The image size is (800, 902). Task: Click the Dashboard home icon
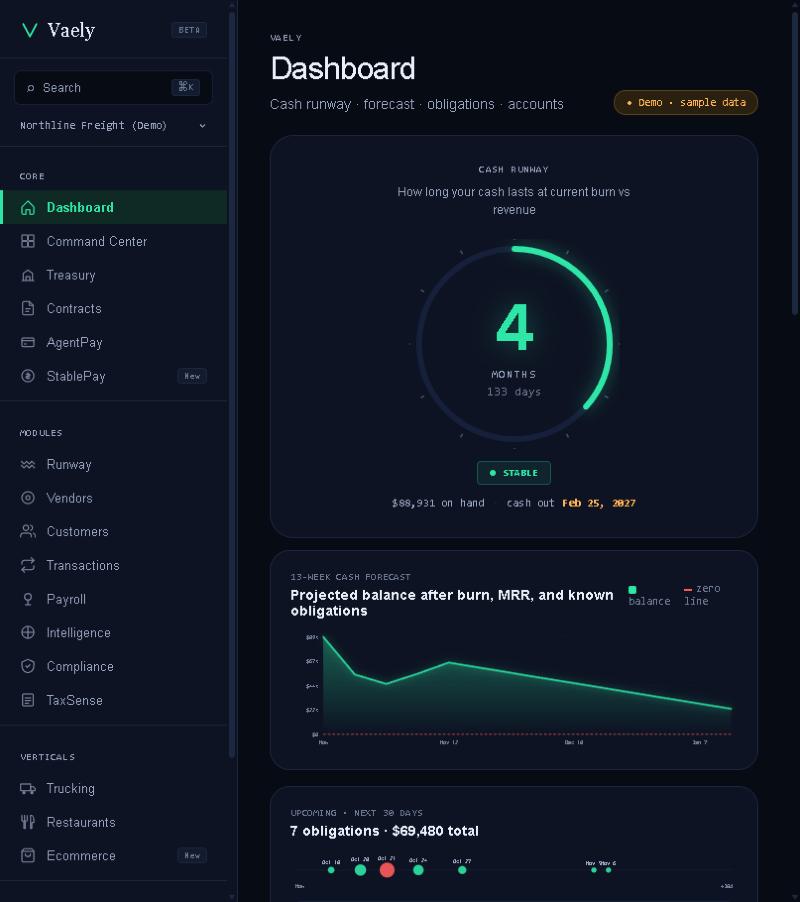(x=28, y=208)
